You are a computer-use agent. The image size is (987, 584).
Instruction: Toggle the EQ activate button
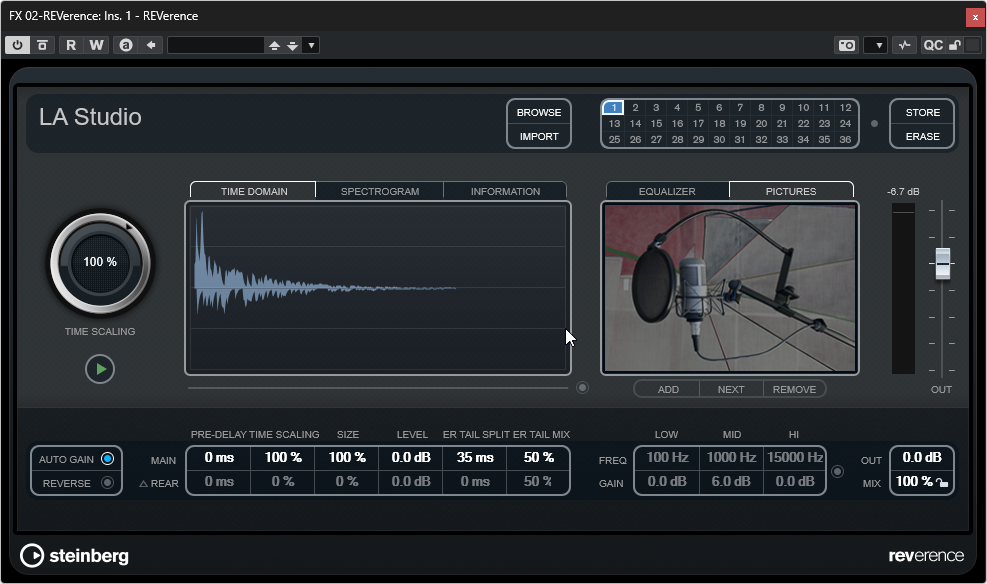(x=837, y=471)
